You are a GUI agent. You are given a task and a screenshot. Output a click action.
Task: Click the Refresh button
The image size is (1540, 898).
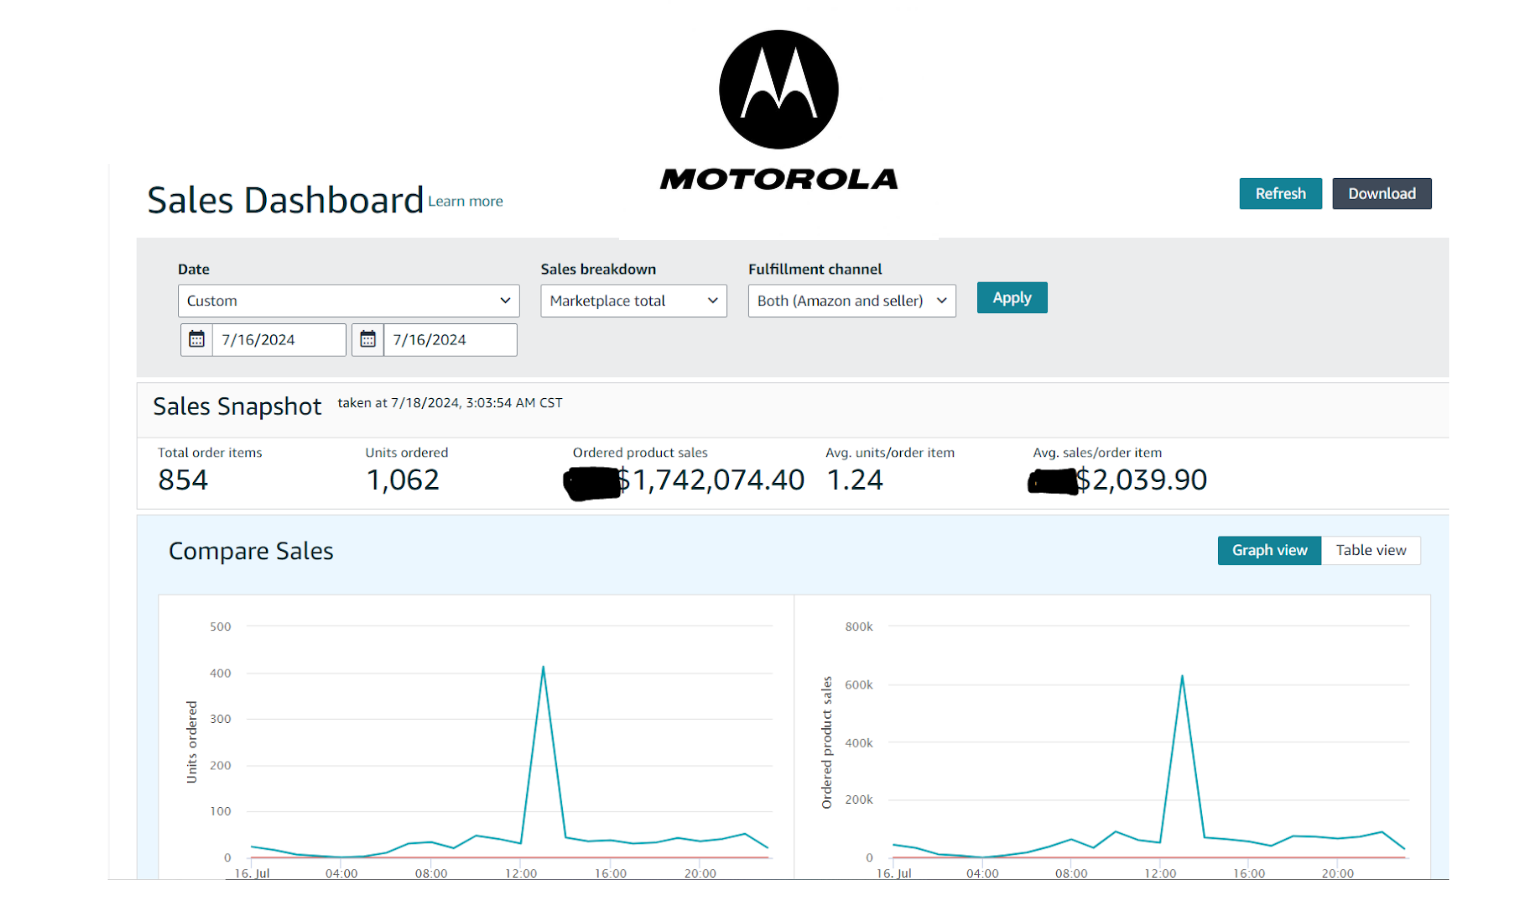coord(1280,193)
